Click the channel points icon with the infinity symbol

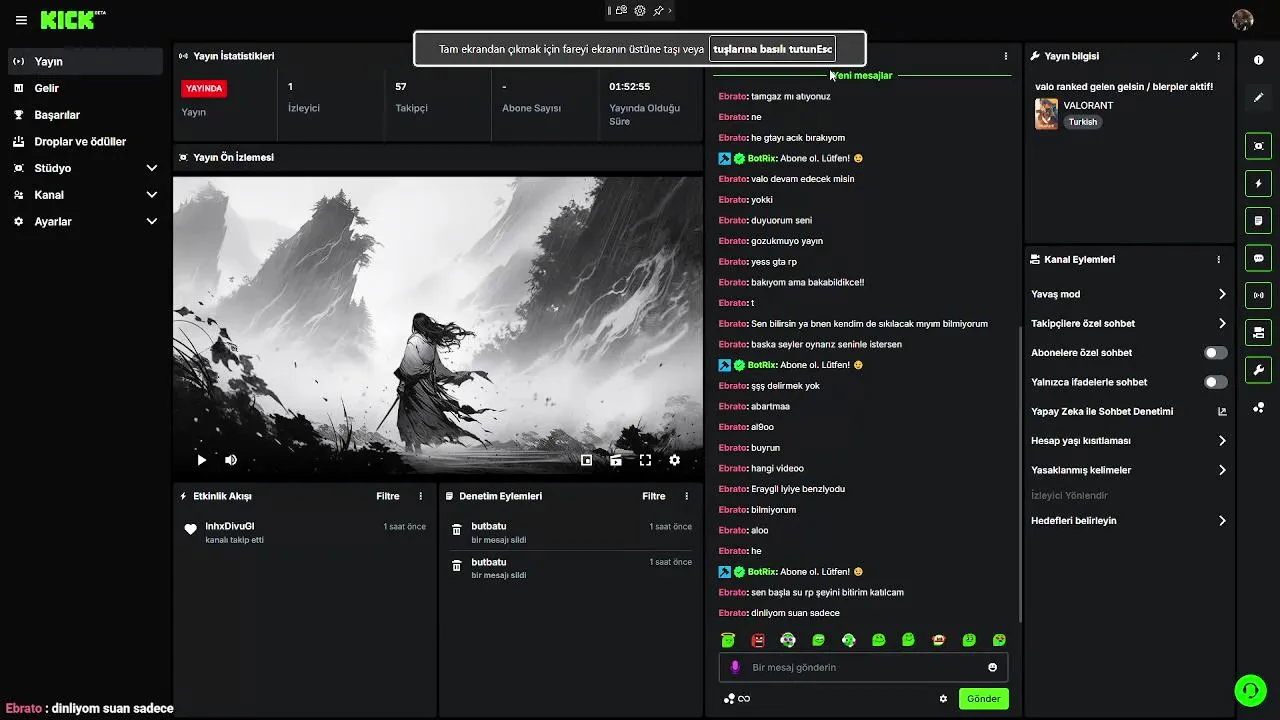(737, 699)
